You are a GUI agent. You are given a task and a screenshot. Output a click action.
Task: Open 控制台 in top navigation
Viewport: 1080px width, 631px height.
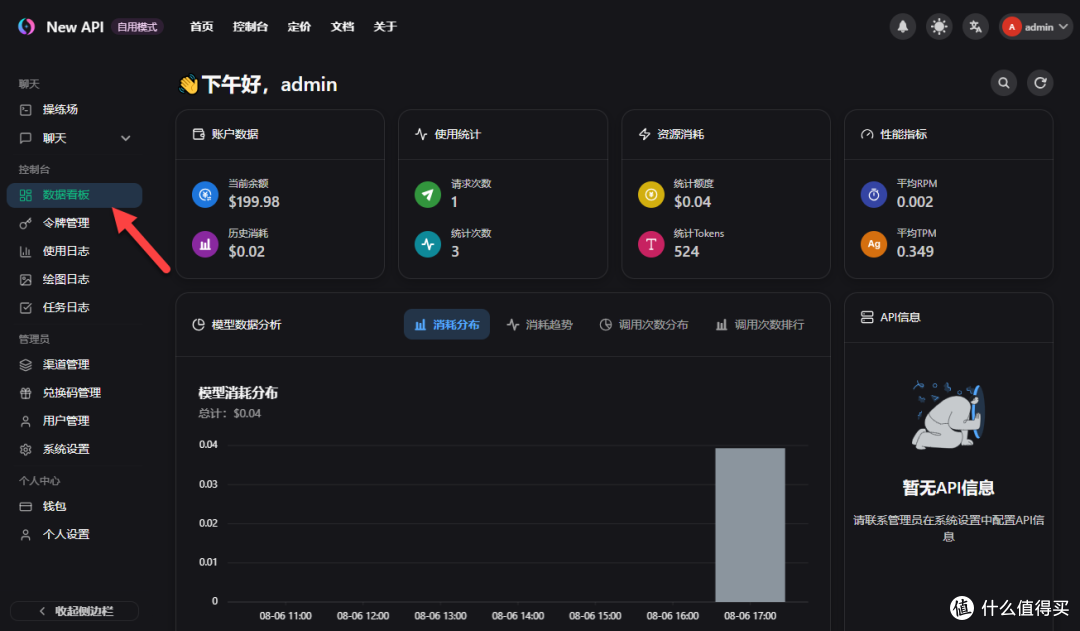pyautogui.click(x=250, y=27)
